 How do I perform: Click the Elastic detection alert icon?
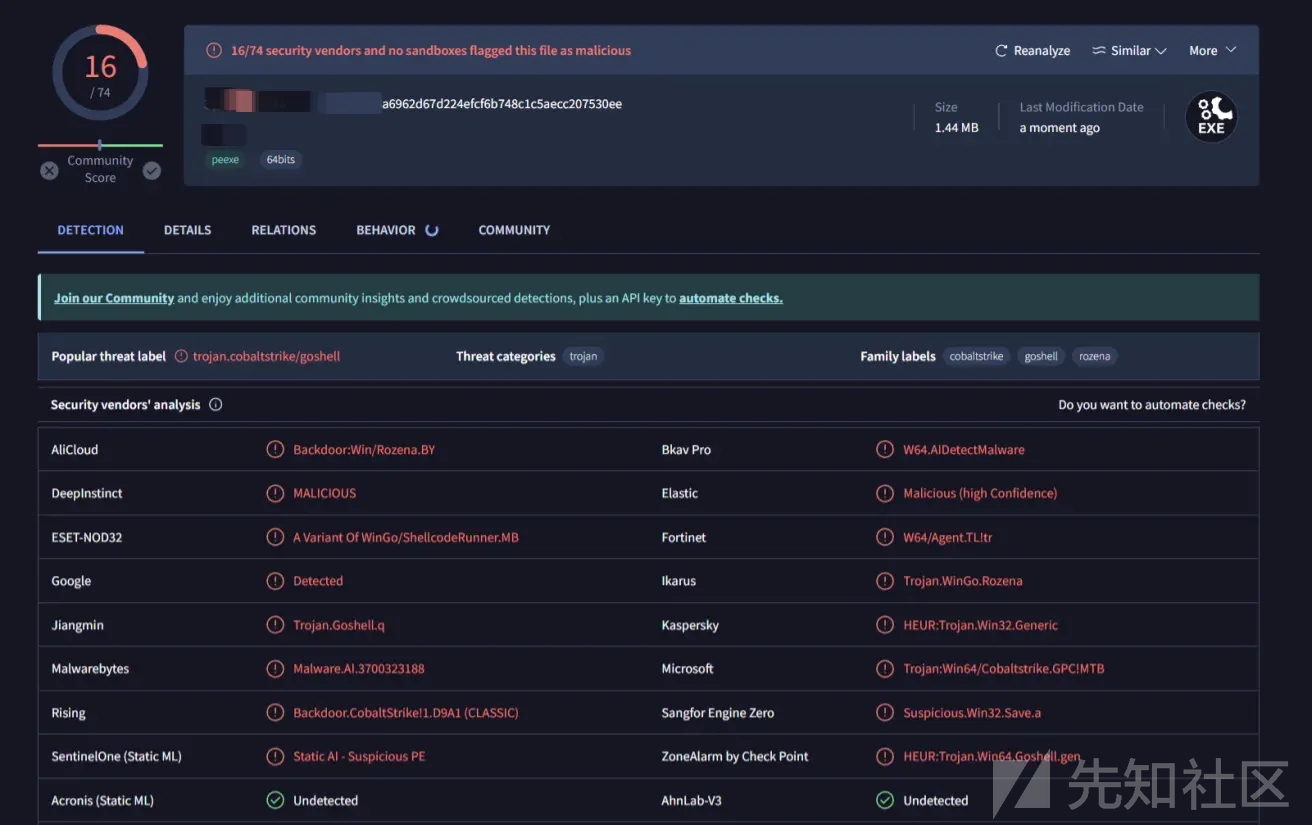click(885, 493)
